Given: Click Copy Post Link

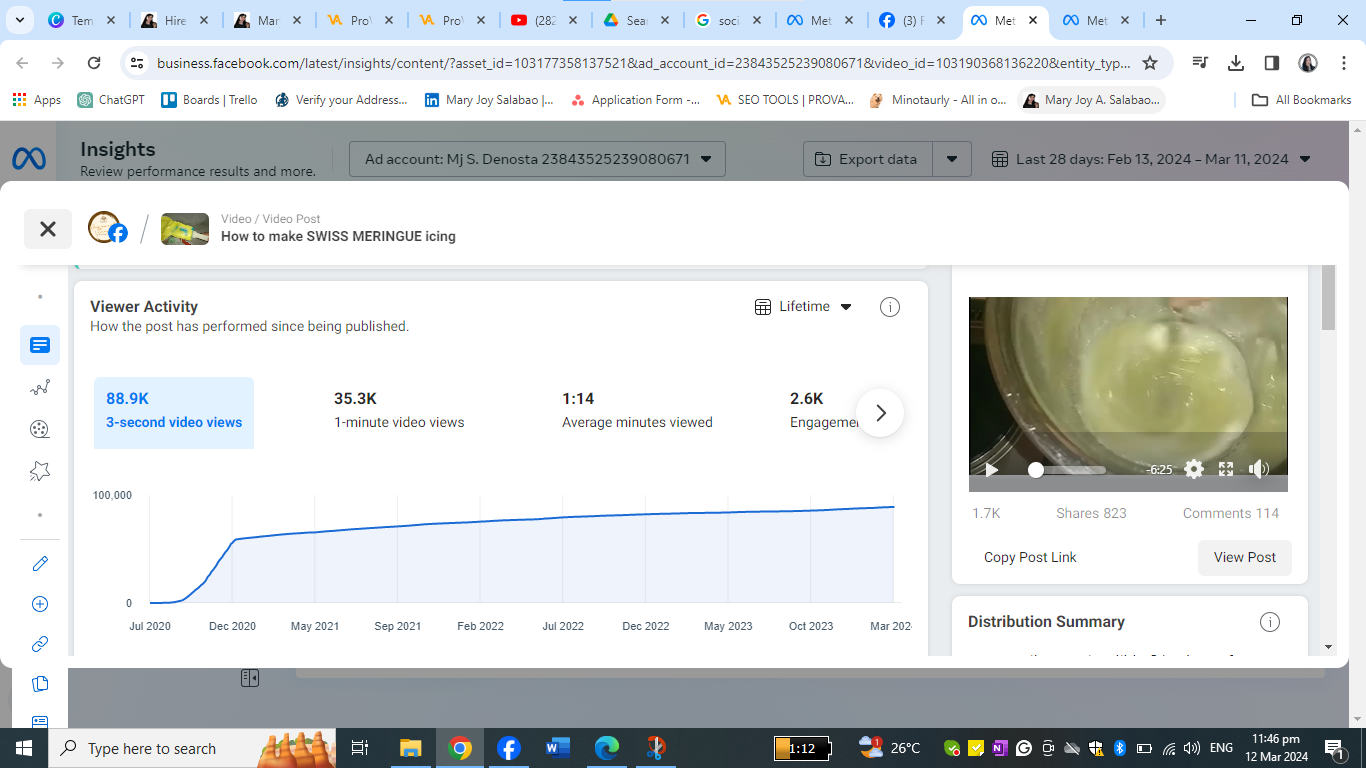Looking at the screenshot, I should pos(1030,558).
